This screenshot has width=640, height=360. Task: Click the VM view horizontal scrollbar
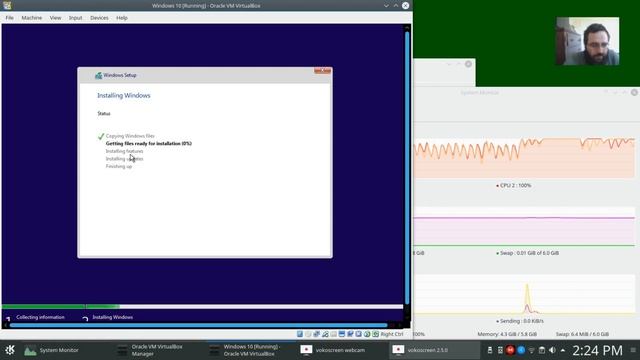click(199, 325)
